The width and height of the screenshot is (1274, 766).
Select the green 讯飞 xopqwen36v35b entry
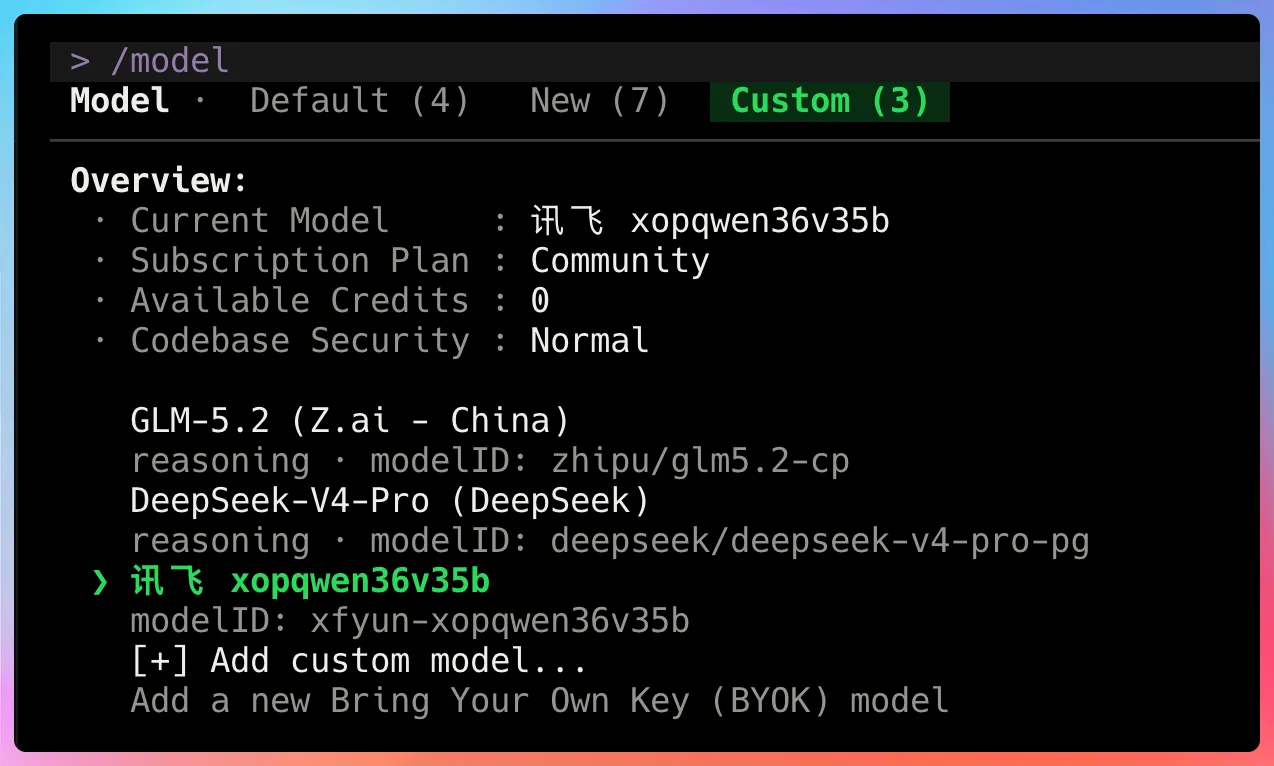click(x=310, y=581)
